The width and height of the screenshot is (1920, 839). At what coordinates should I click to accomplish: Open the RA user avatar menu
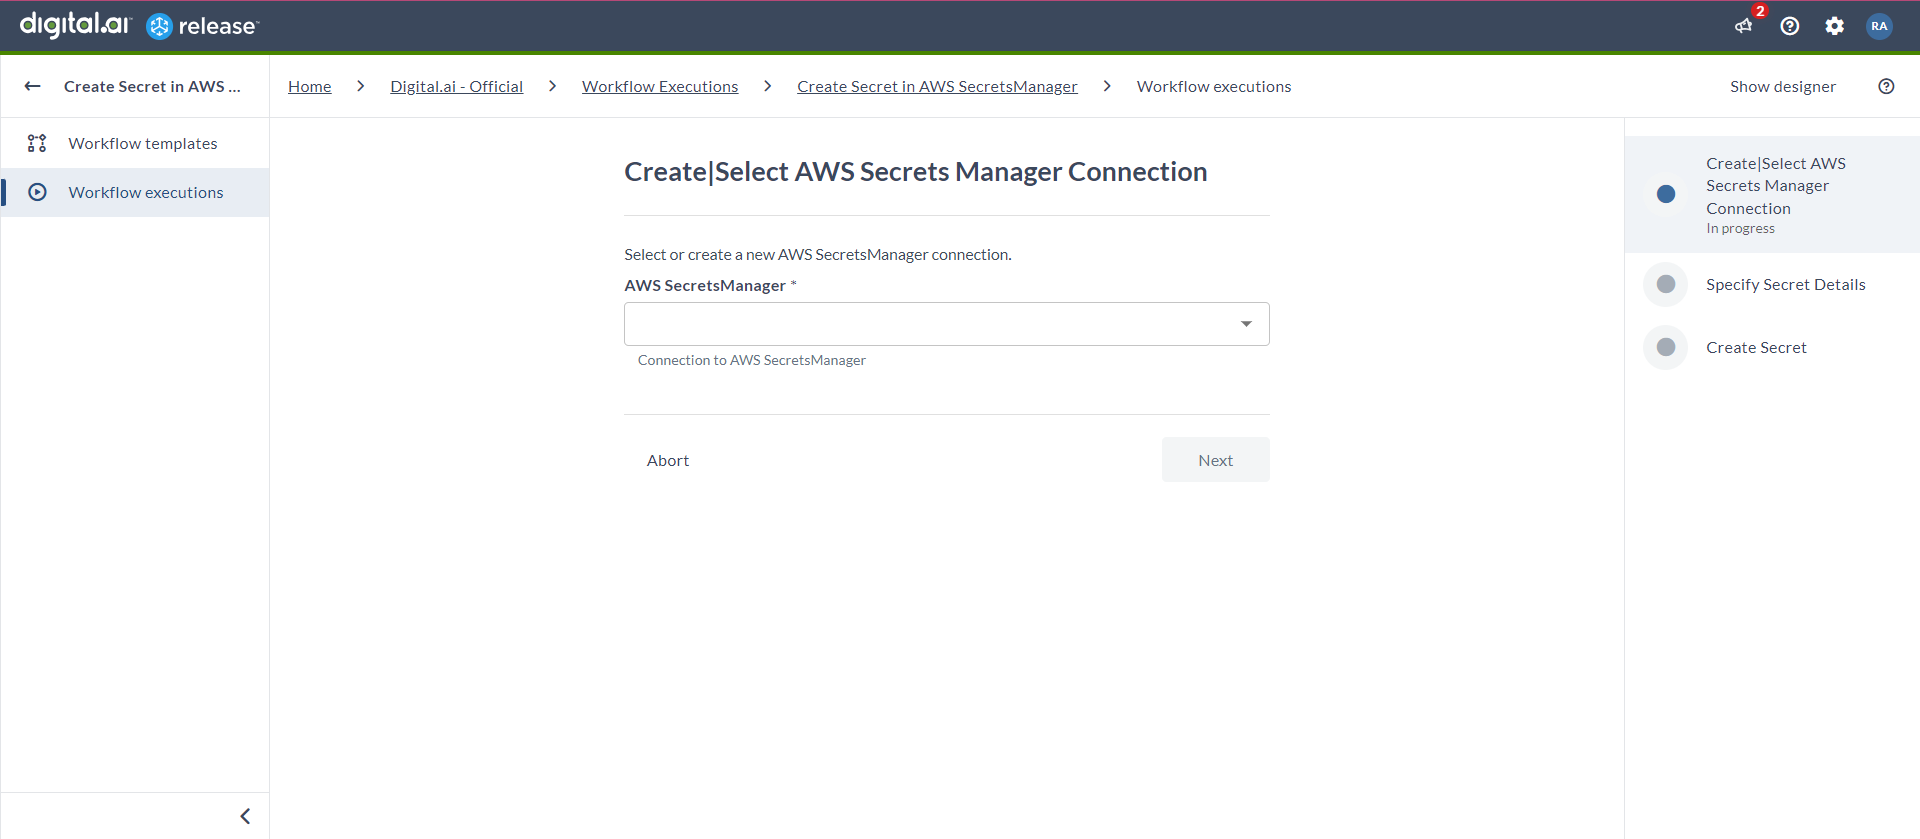pyautogui.click(x=1879, y=26)
